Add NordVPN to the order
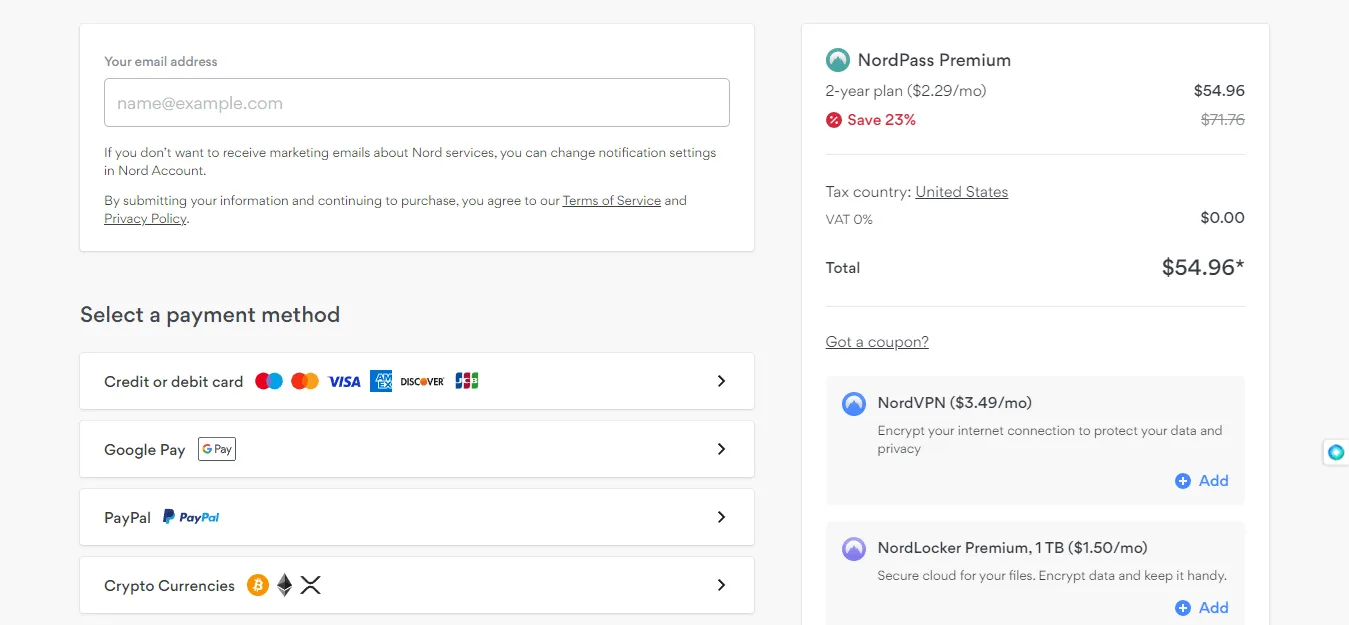 pos(1202,481)
